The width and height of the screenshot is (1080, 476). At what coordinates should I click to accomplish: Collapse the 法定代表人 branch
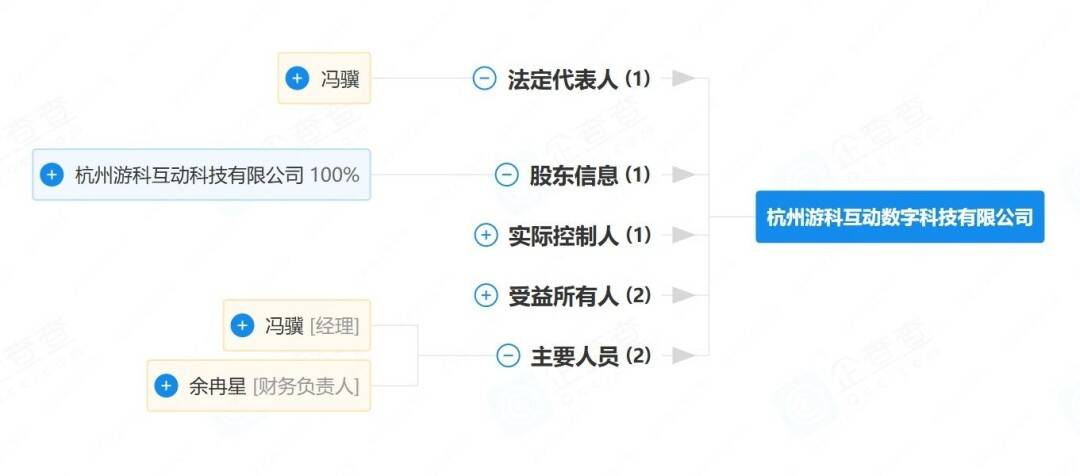coord(484,79)
